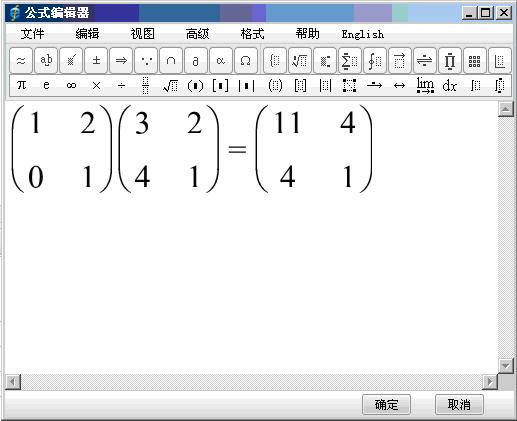Viewport: 517px width, 421px height.
Task: Click the 确定 button
Action: (x=386, y=405)
